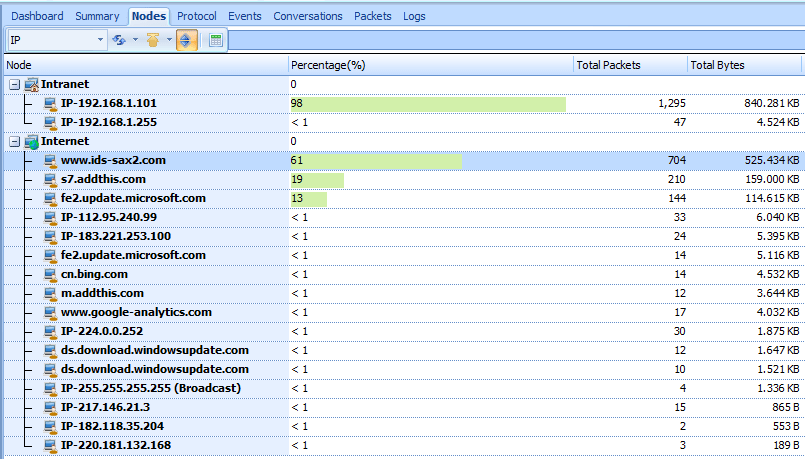Open the gold arrow icon's dropdown arrow
This screenshot has height=459, width=805.
[168, 40]
